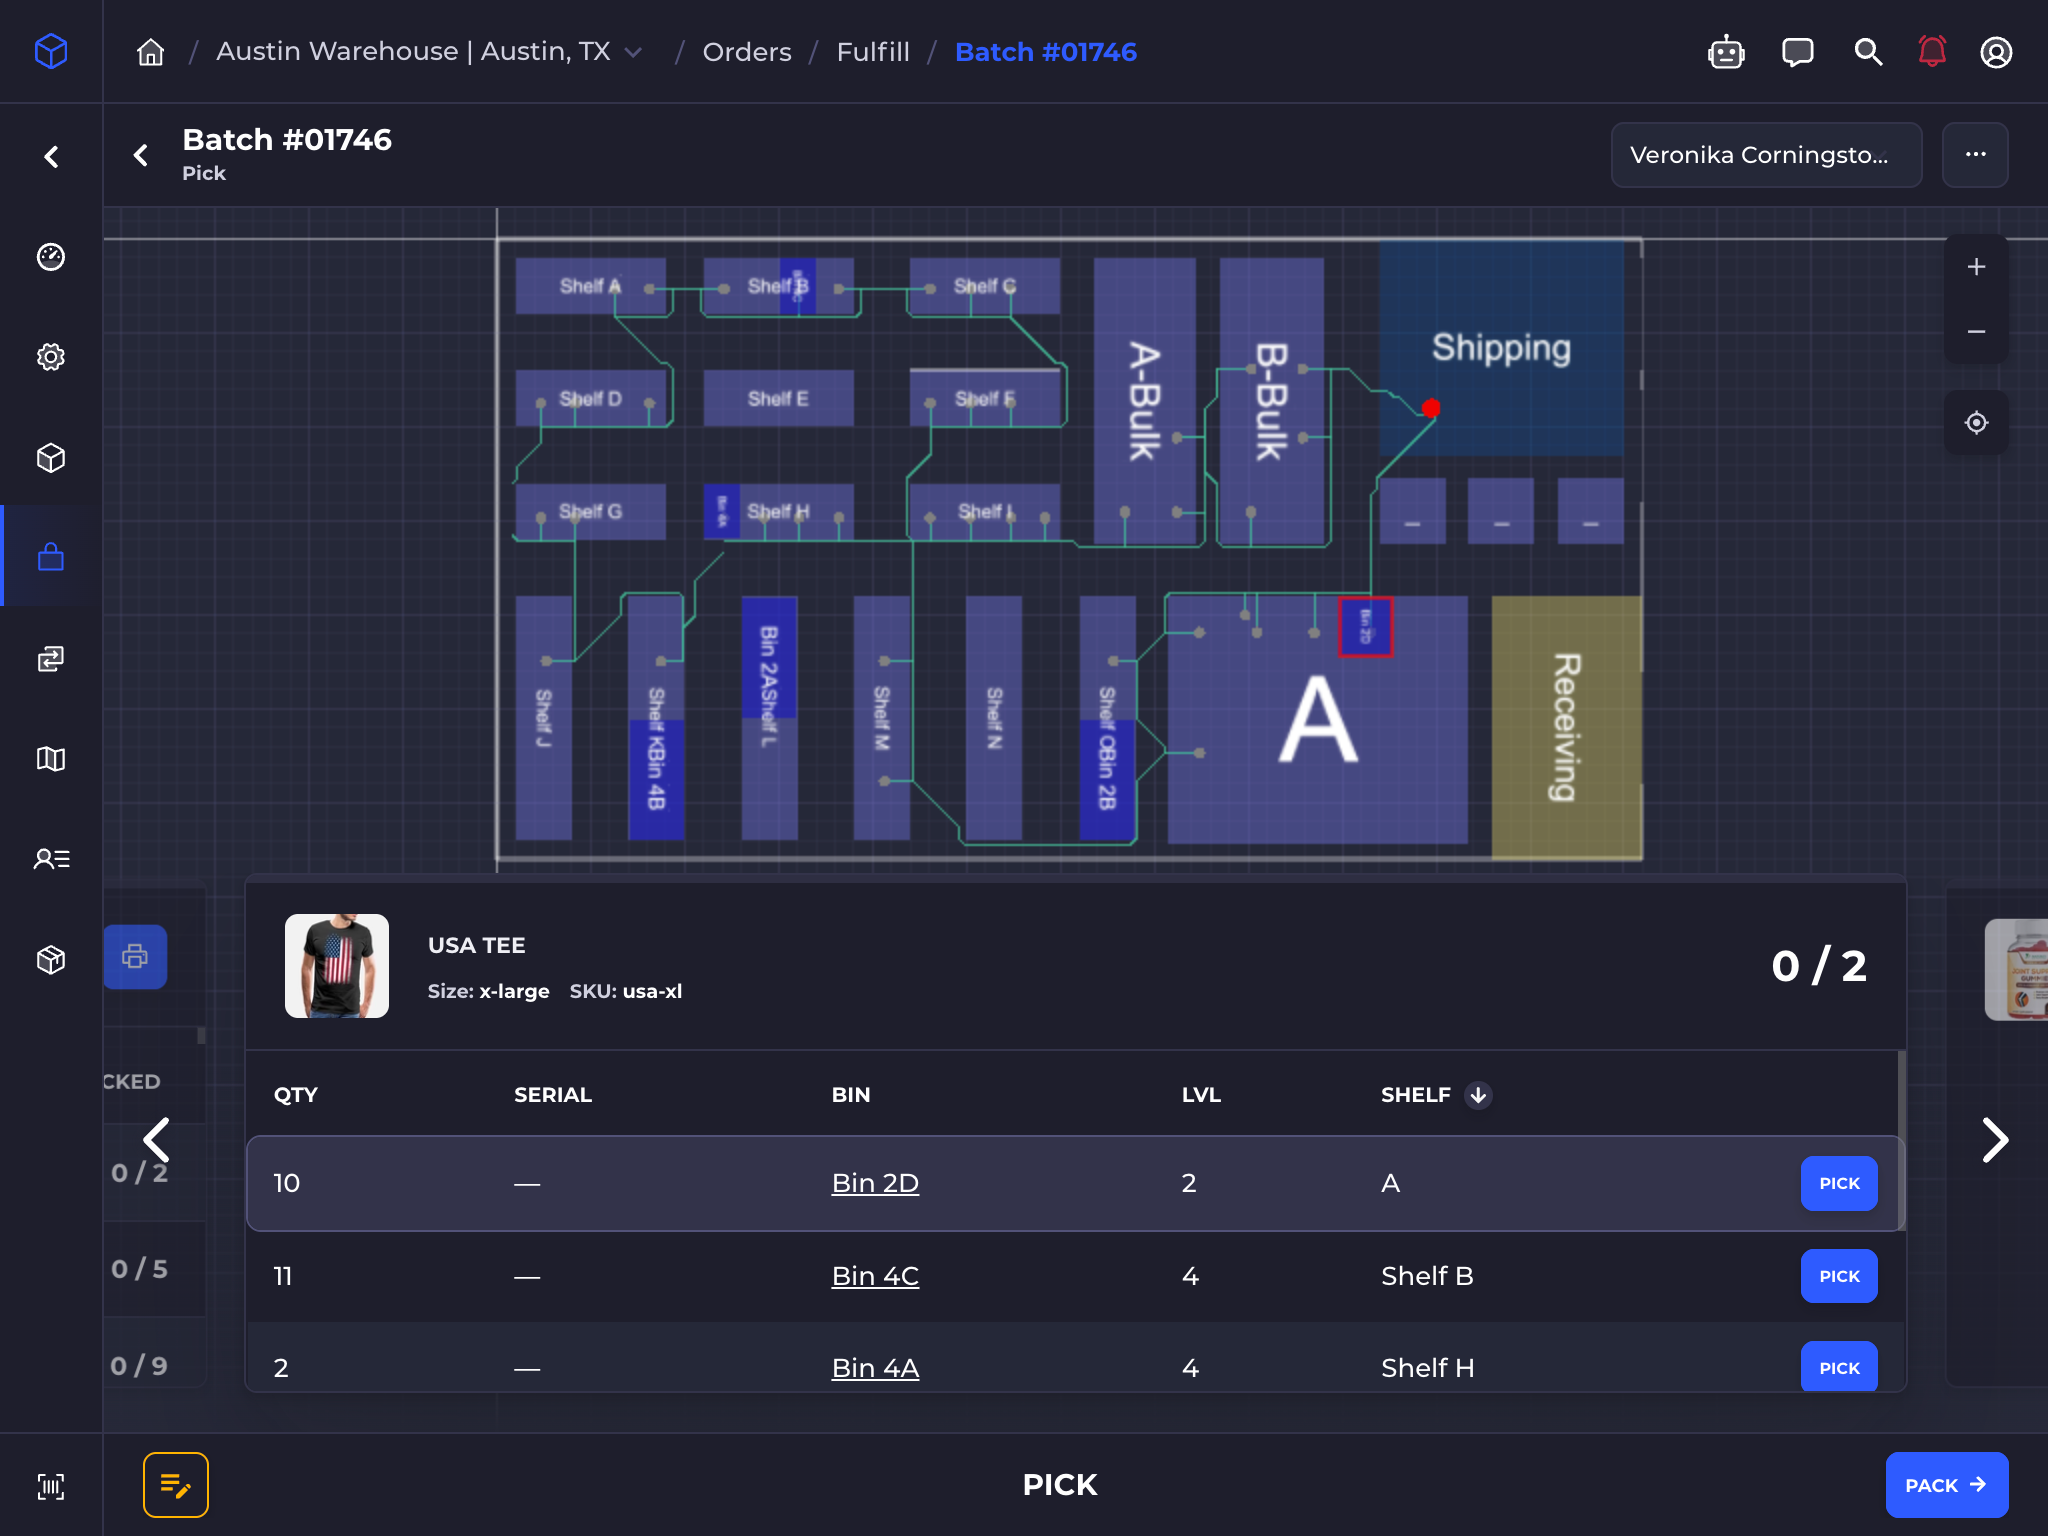
Task: Open the Veronika Corningsto... assignee dropdown
Action: (1766, 155)
